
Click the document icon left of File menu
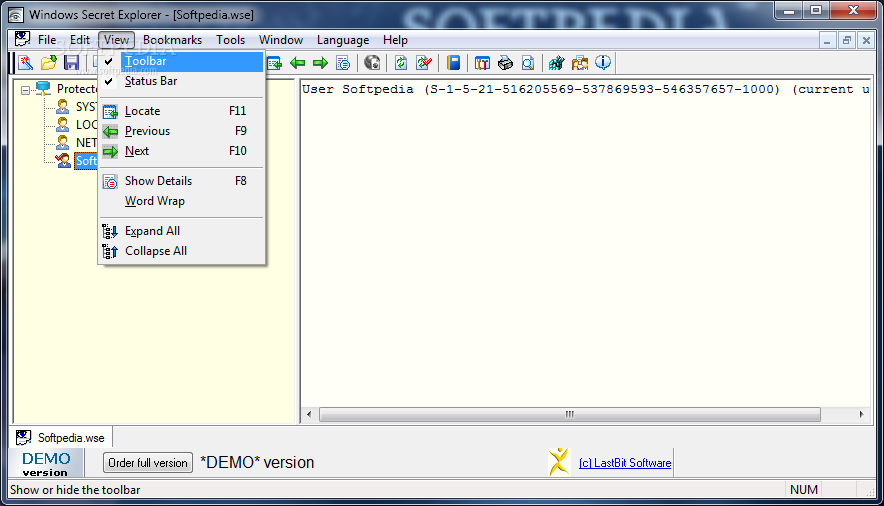pos(23,39)
